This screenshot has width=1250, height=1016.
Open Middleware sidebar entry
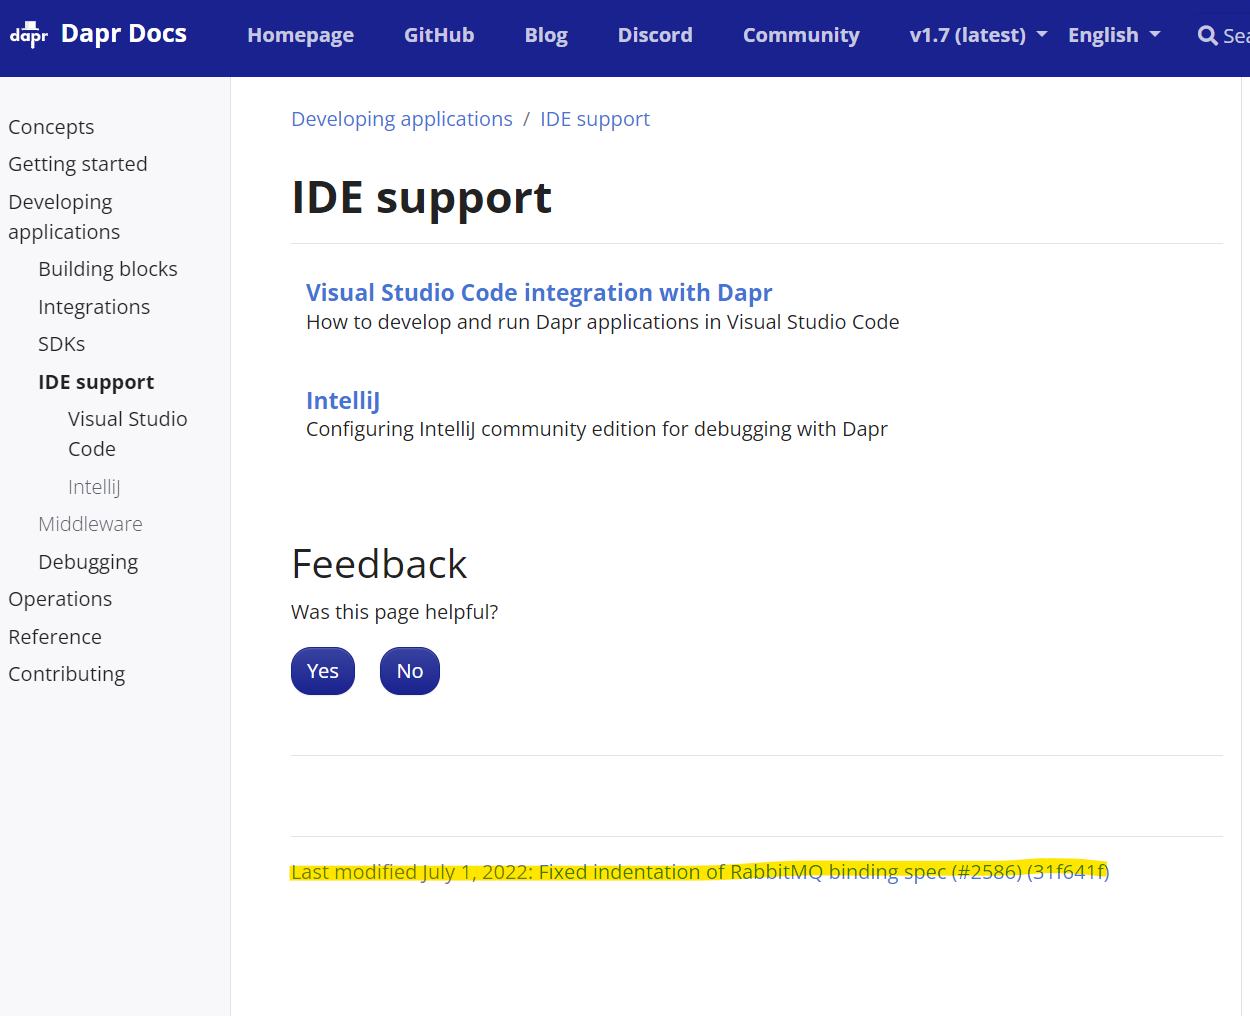pos(90,524)
